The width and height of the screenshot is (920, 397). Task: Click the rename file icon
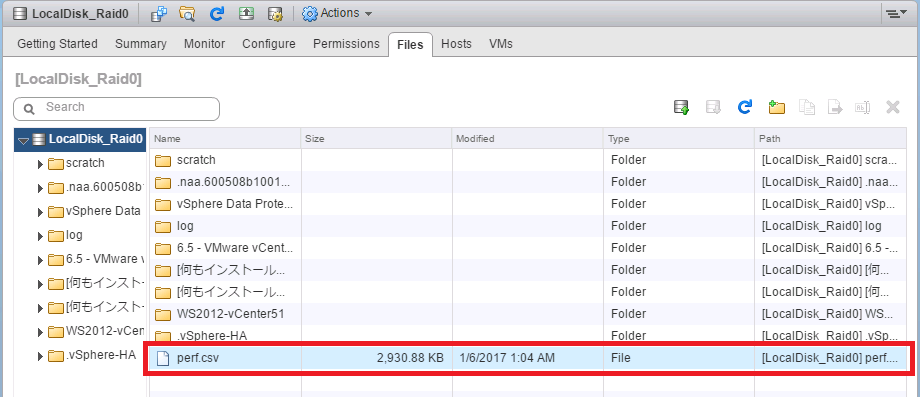point(863,107)
